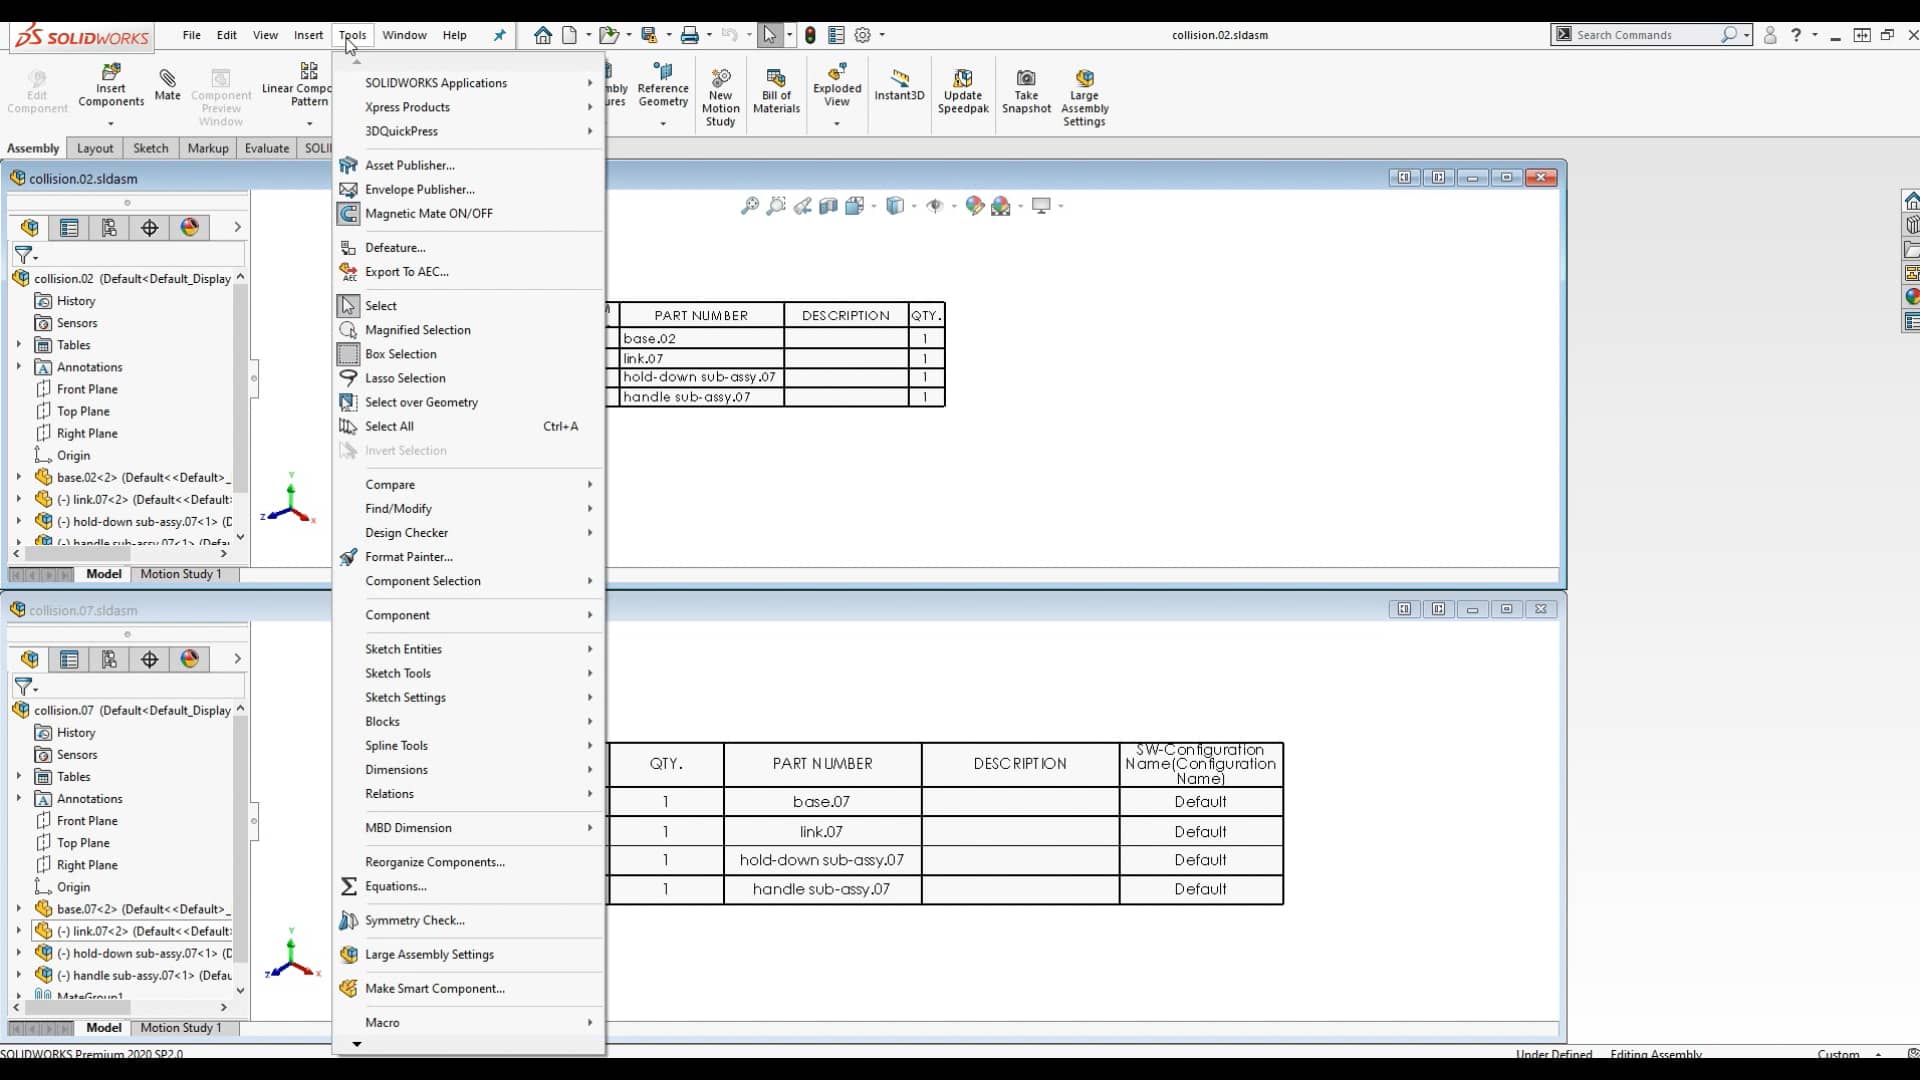Open DisplayManager tab in top feature tree
Screen dimensions: 1920x1080
click(x=189, y=228)
